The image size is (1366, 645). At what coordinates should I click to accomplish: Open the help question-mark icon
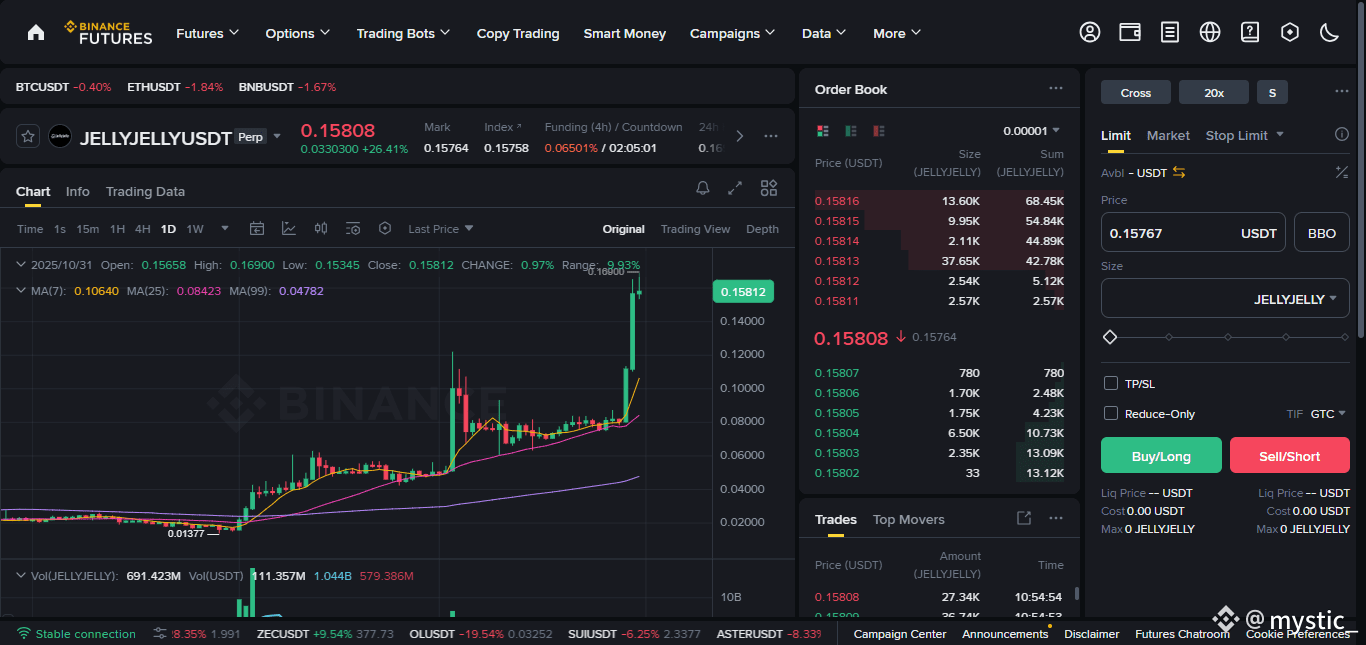point(1250,33)
